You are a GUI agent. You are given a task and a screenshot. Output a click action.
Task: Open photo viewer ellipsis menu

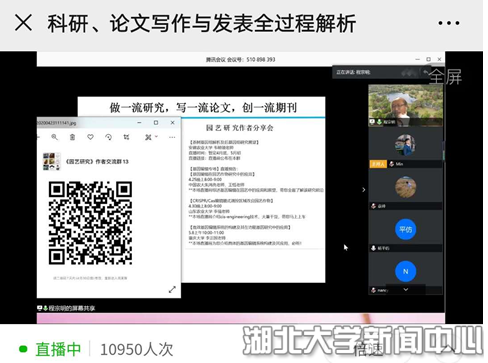(172, 137)
